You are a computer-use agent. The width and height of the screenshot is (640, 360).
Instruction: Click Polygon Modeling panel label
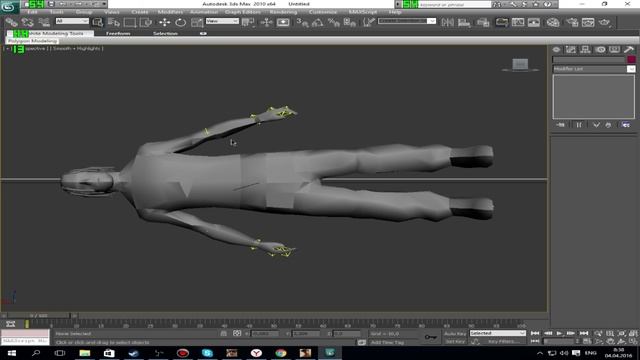click(x=32, y=41)
